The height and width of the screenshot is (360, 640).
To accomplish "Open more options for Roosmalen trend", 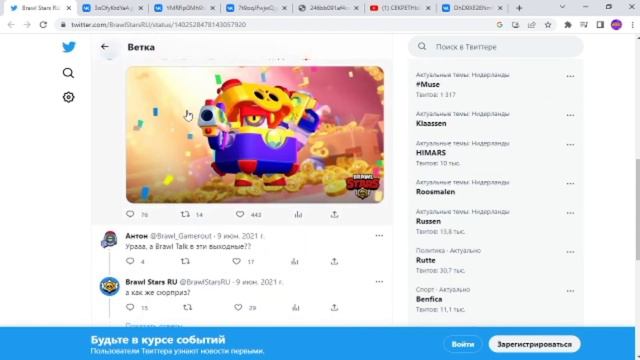I will click(x=570, y=184).
